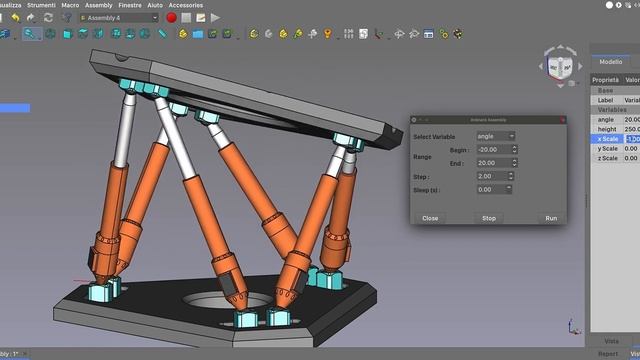Open the Macro menu
The width and height of the screenshot is (640, 360).
pyautogui.click(x=70, y=5)
